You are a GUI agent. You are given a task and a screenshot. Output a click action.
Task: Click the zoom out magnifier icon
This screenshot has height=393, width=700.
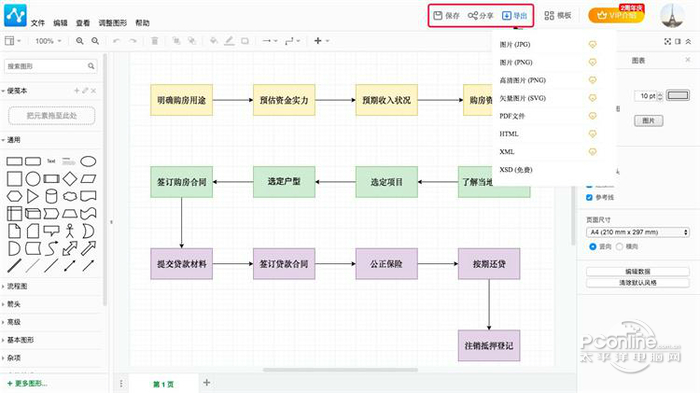[95, 41]
